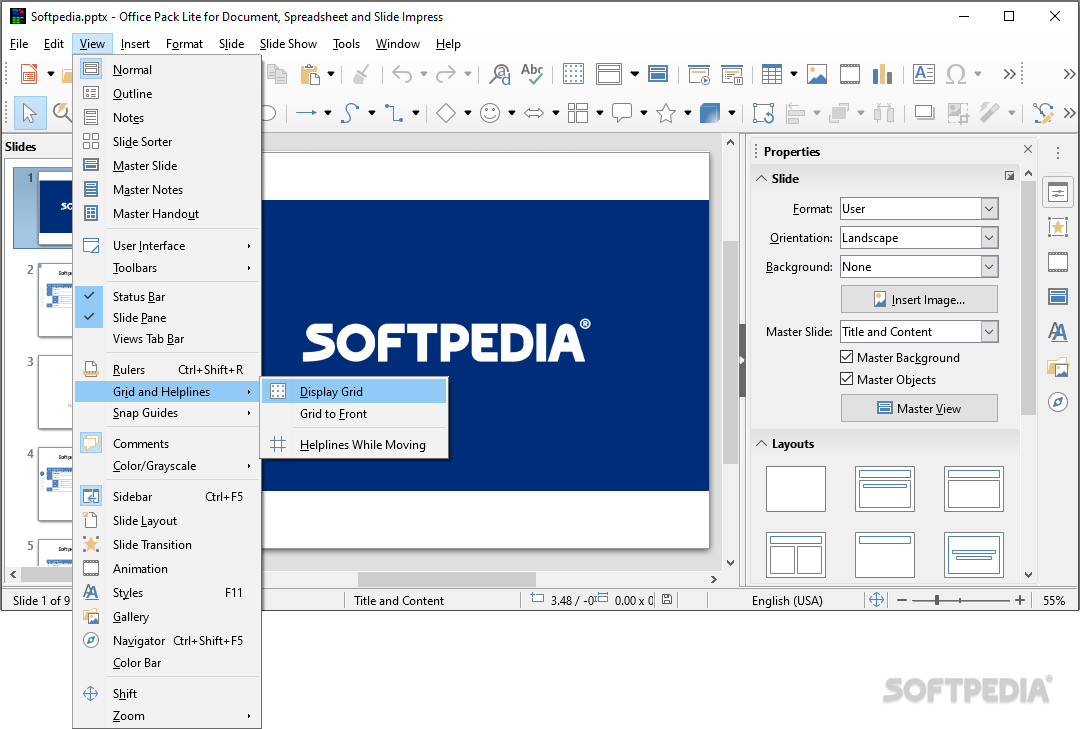
Task: Select the Callout shapes tool
Action: [622, 113]
